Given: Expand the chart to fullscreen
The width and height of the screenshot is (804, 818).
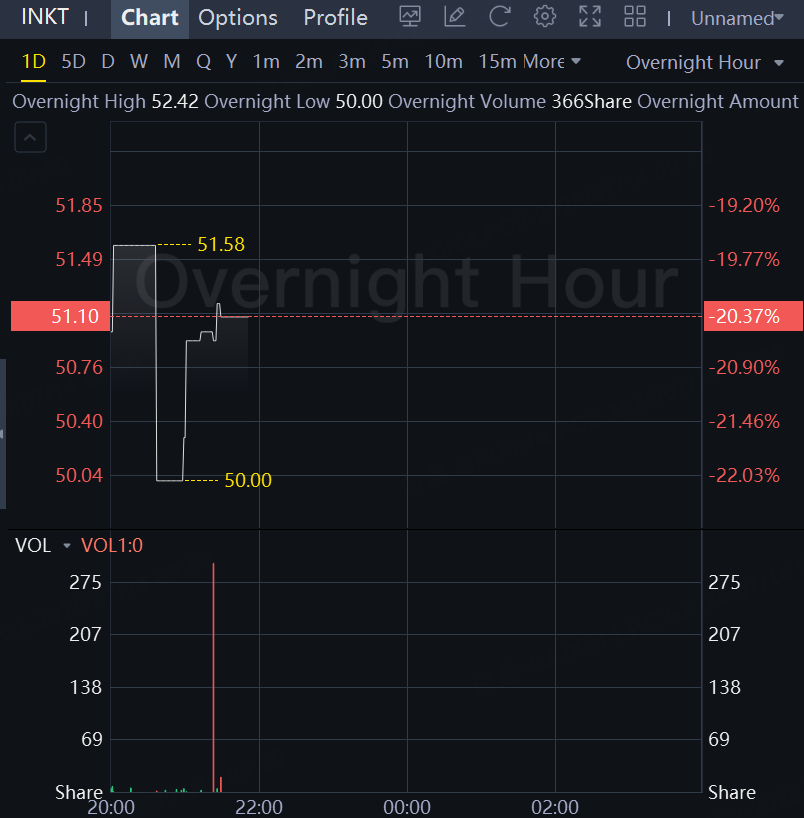Looking at the screenshot, I should (590, 17).
